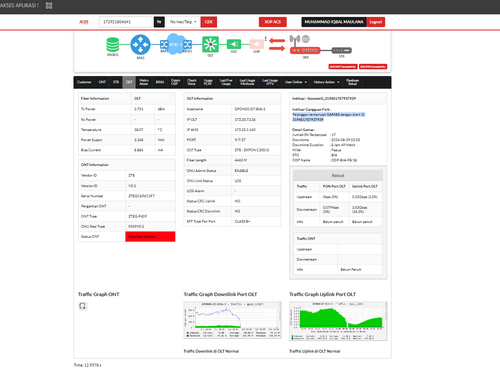Select the IP OLT address value

[x=245, y=119]
